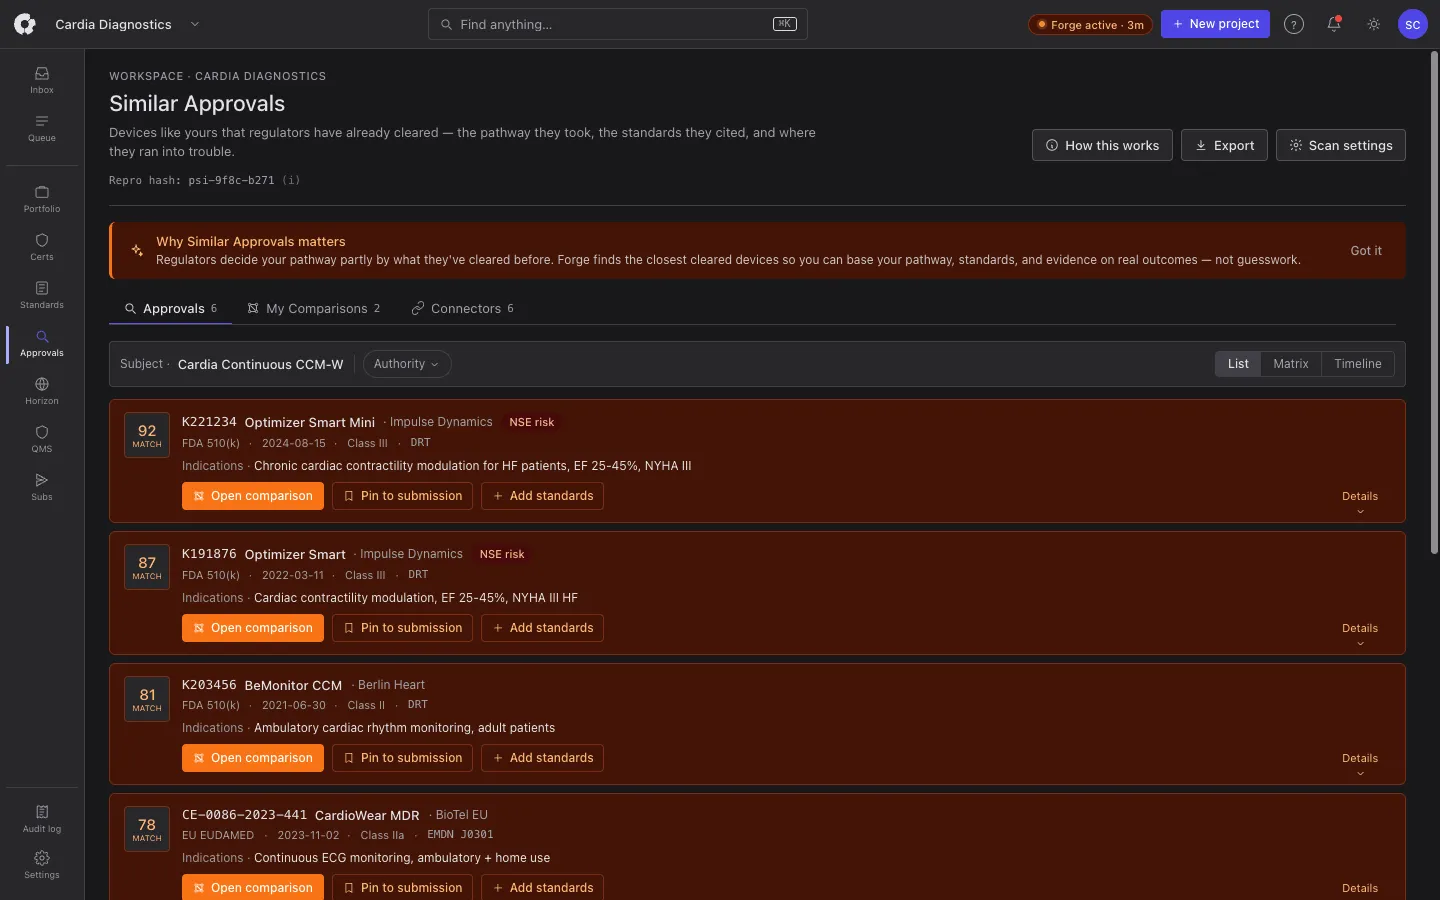Open comparison for K191876 Optimizer Smart
1440x900 pixels.
pyautogui.click(x=253, y=628)
